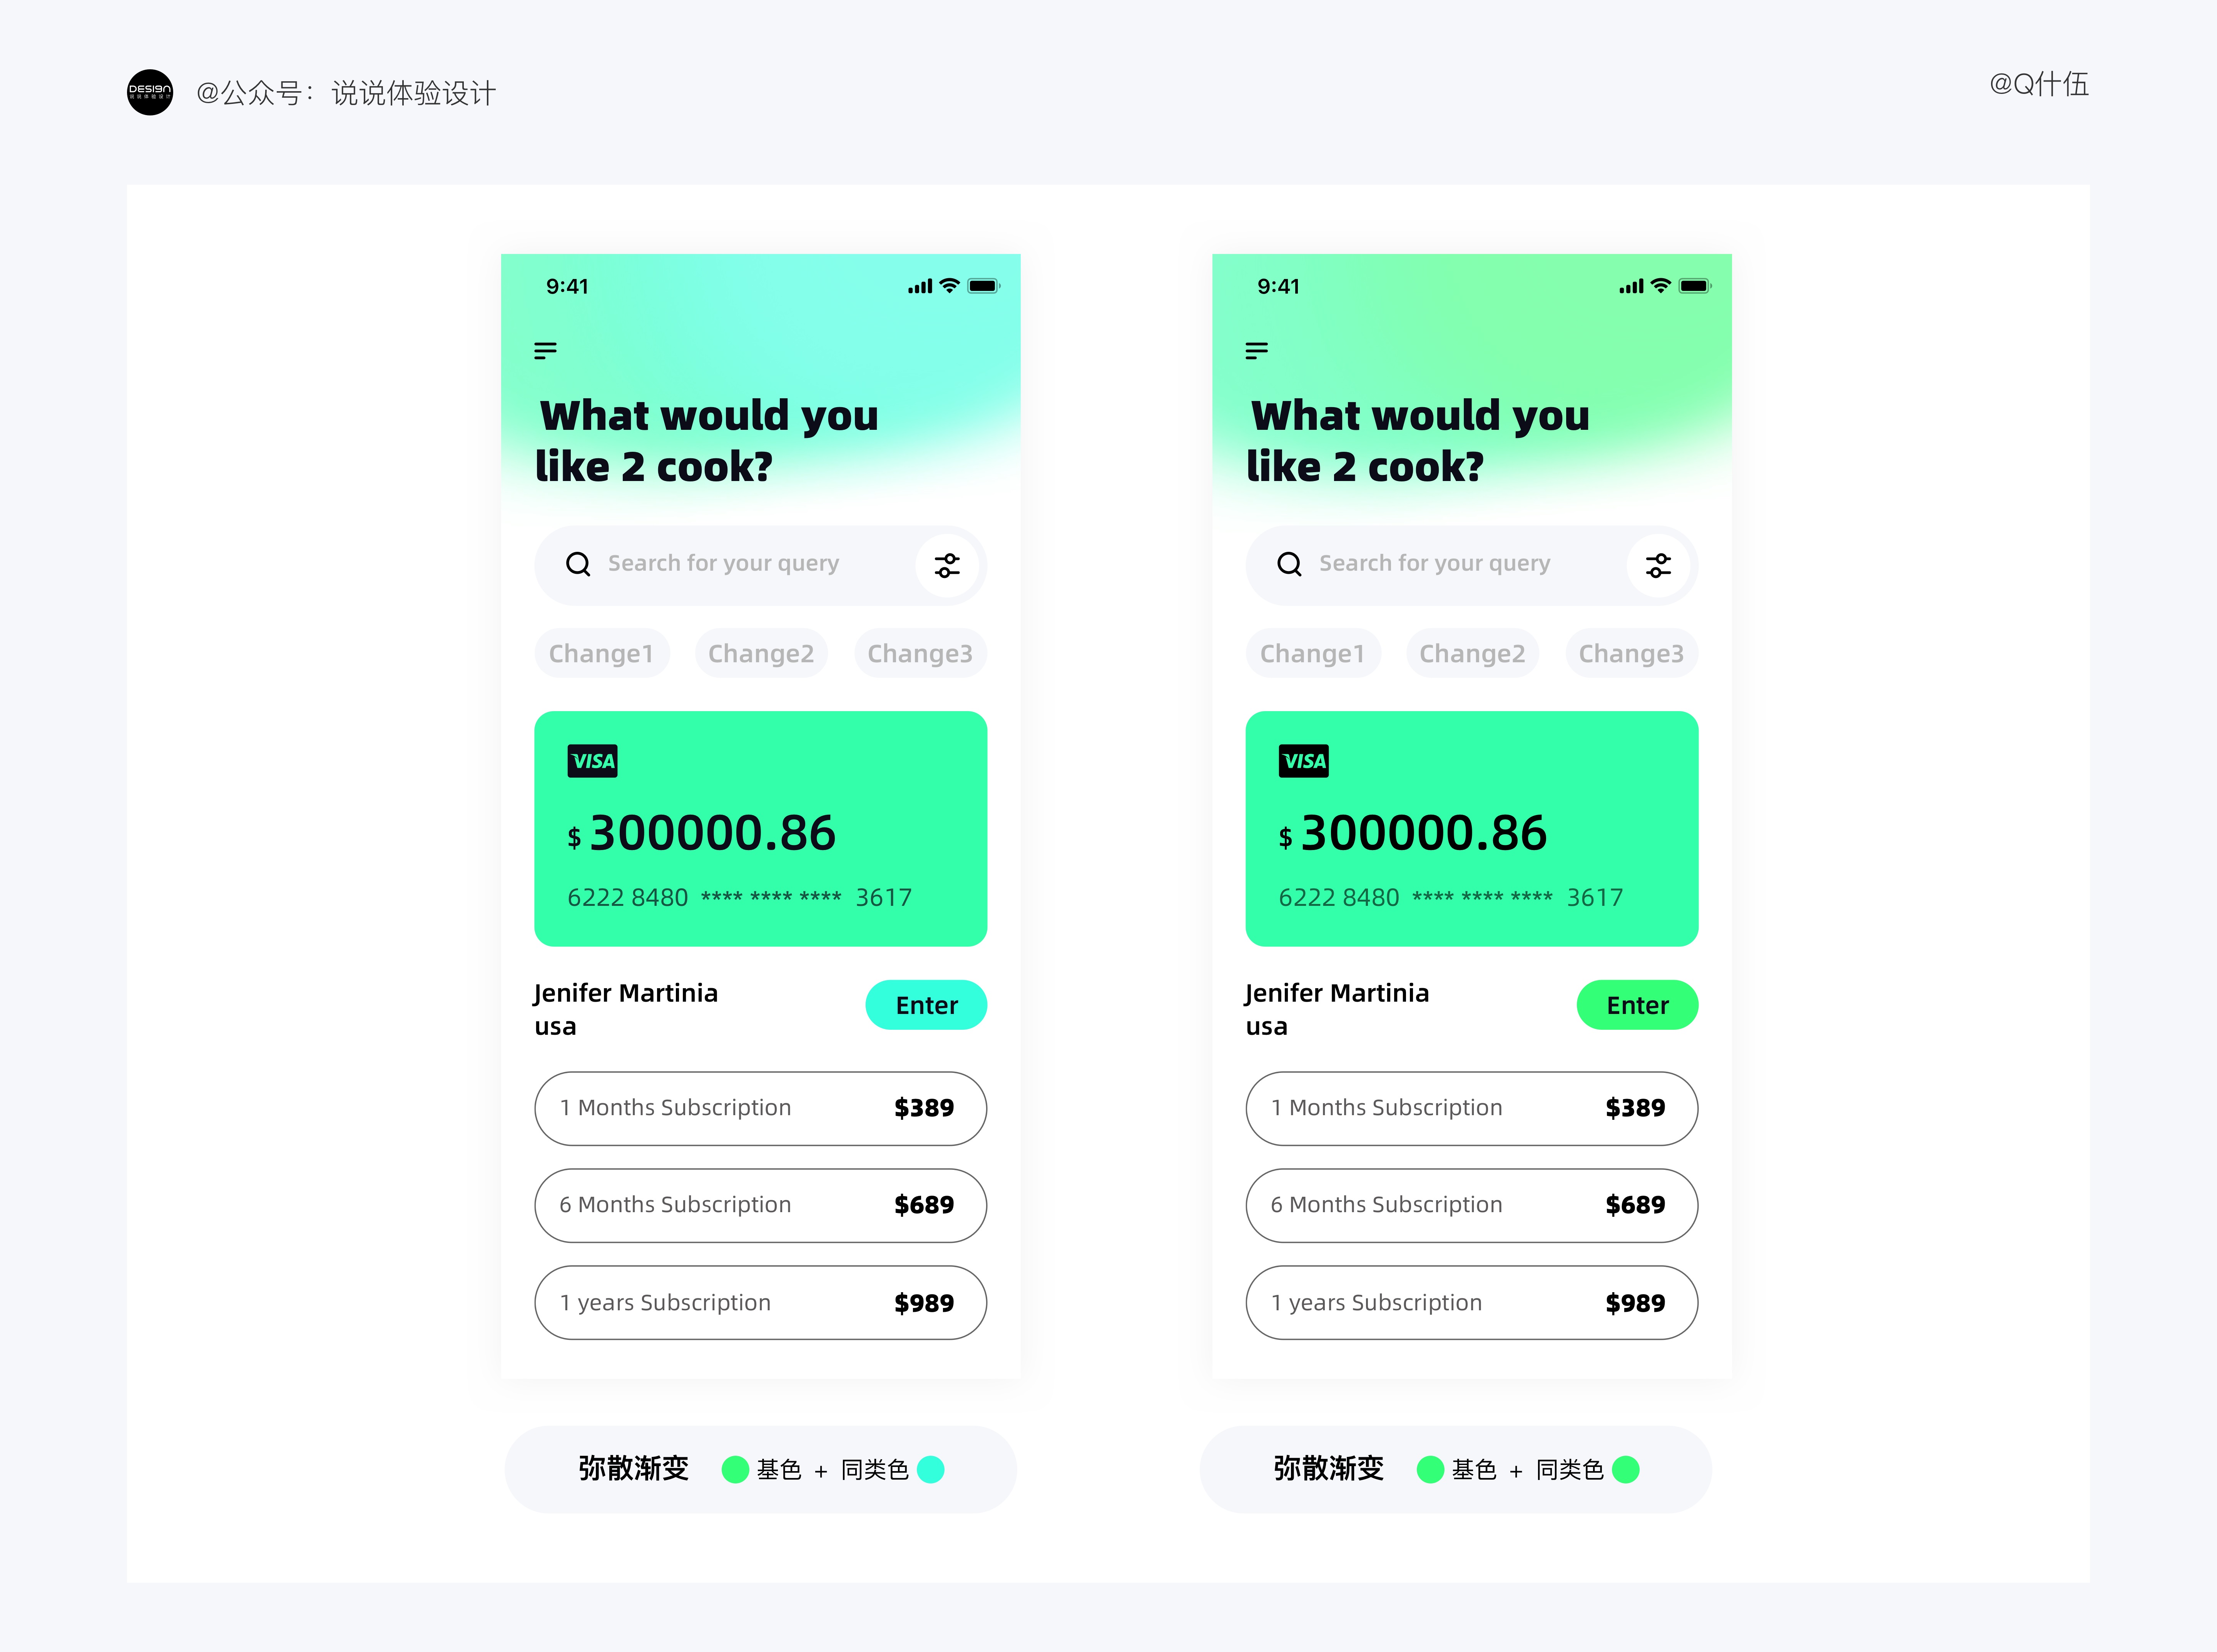Select 6 Months Subscription option
This screenshot has width=2217, height=1652.
point(757,1203)
